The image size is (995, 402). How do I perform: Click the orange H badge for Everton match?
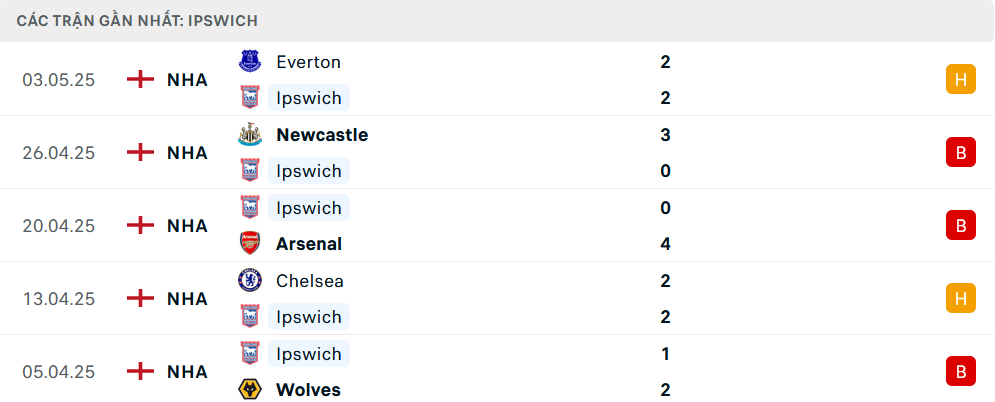point(961,79)
